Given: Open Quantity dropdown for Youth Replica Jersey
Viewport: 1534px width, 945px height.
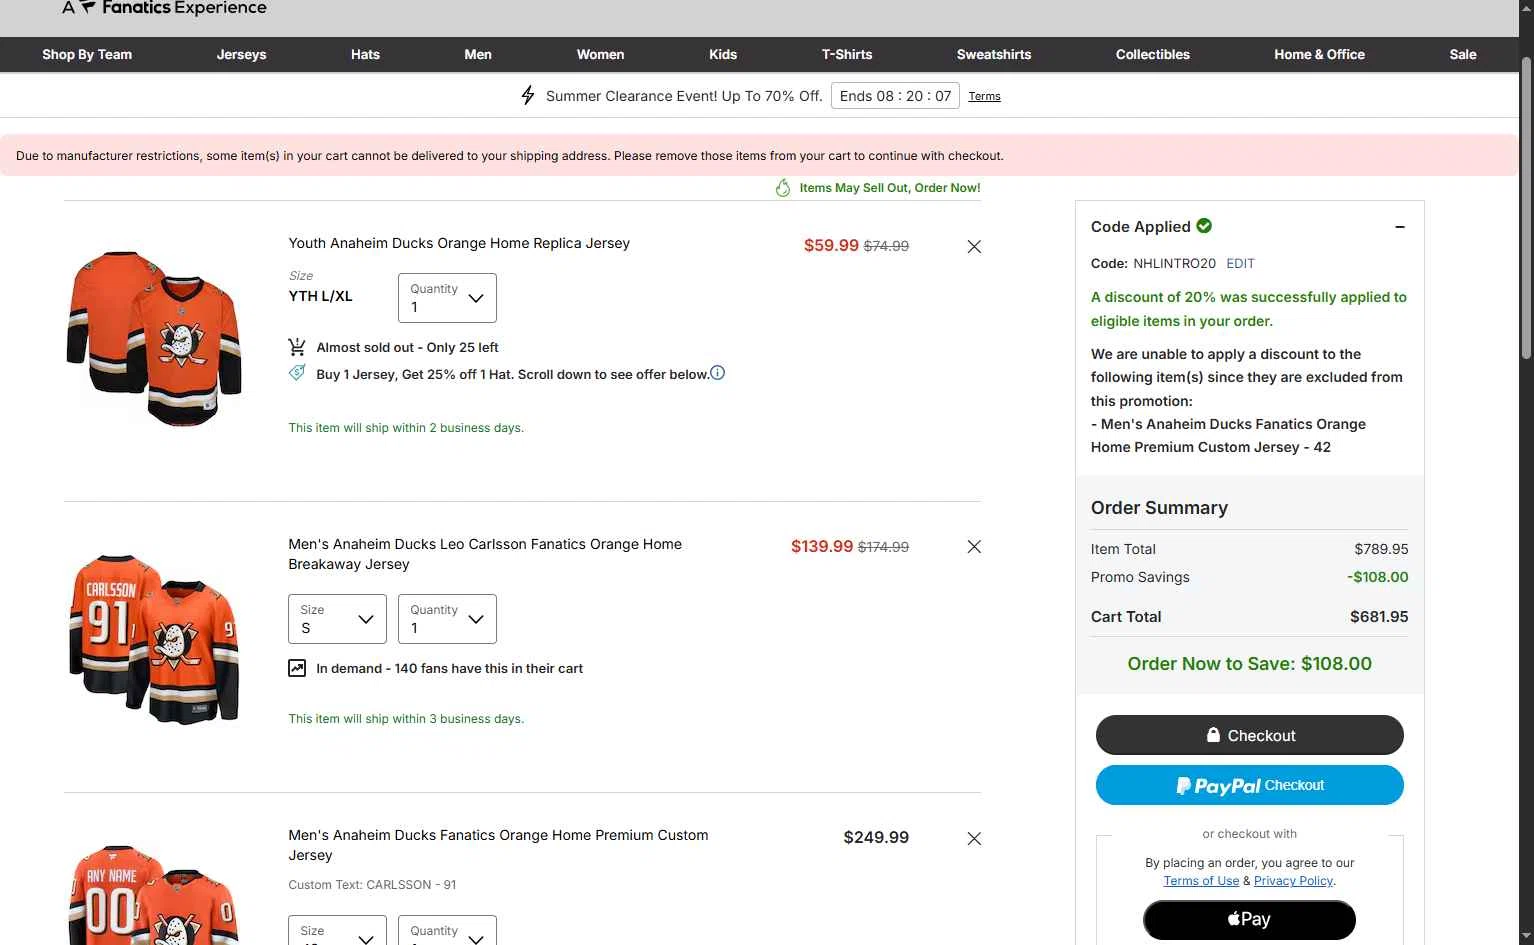Looking at the screenshot, I should [447, 298].
